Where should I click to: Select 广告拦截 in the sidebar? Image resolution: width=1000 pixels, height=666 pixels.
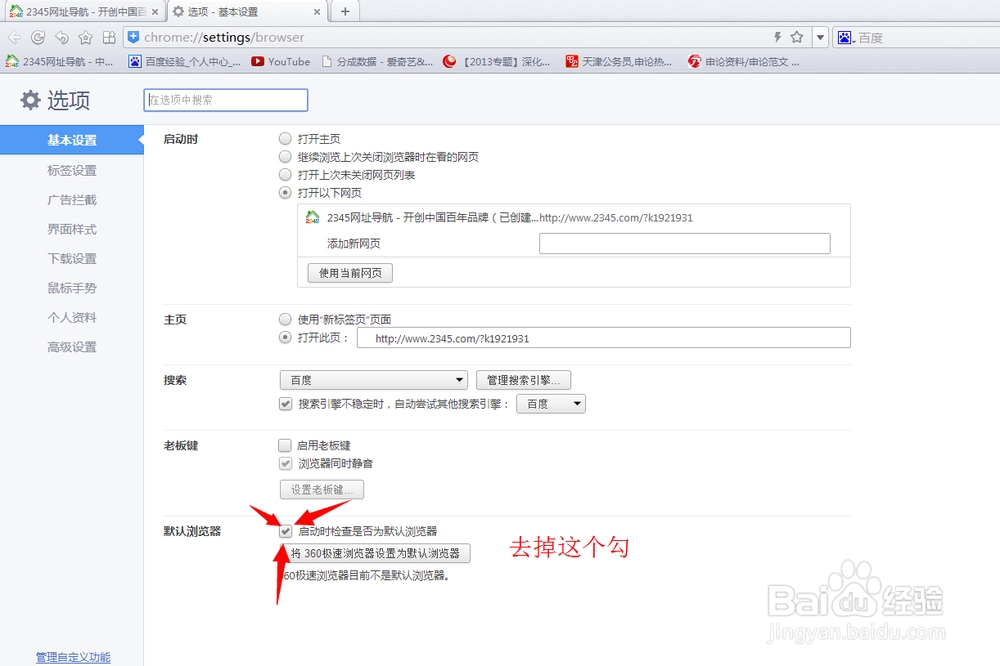coord(72,200)
